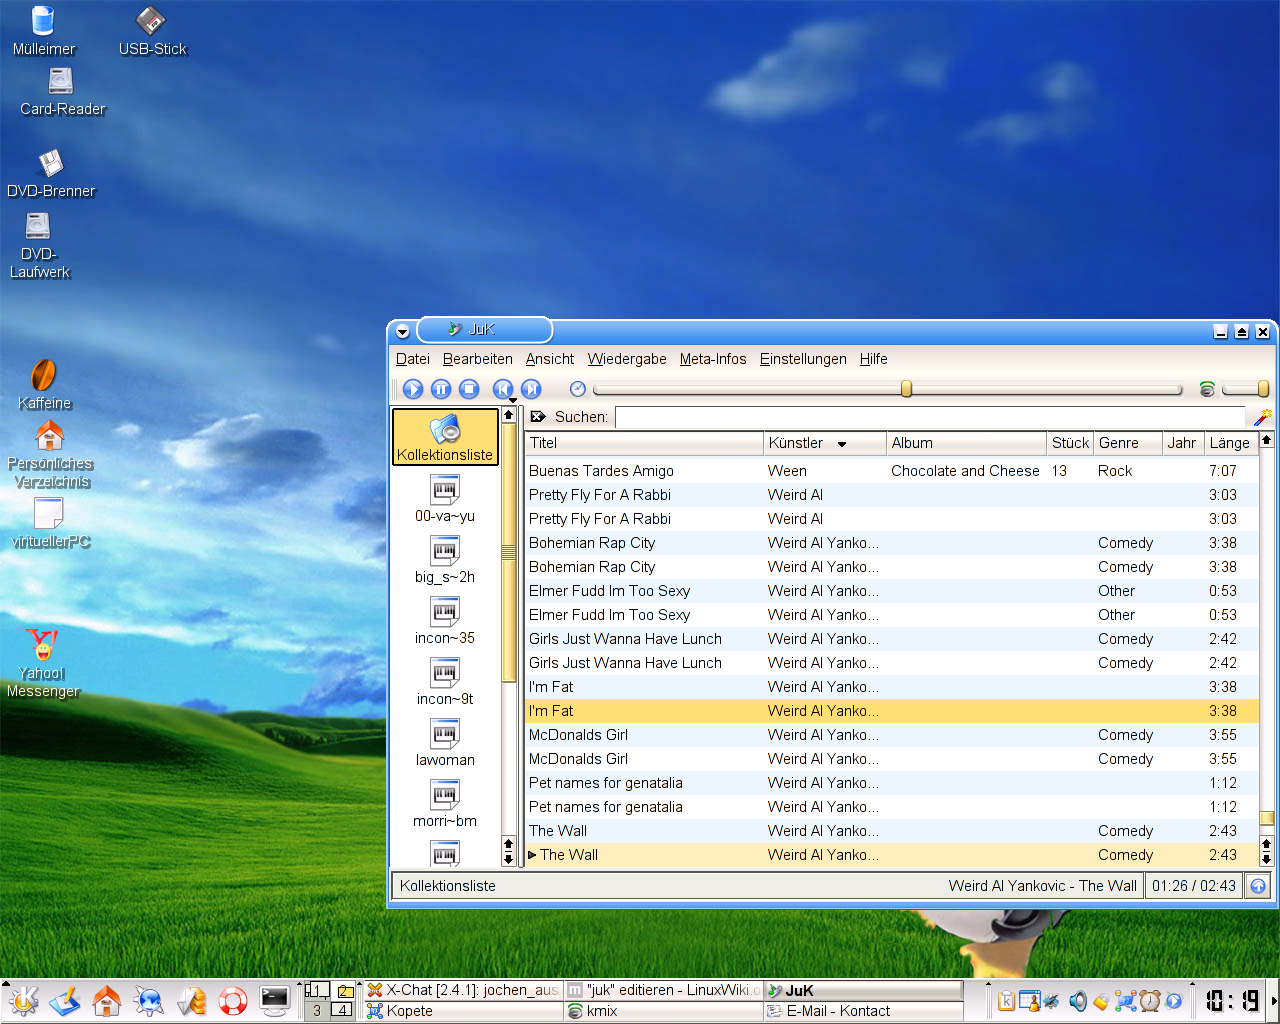Select the lawoman playlist
Viewport: 1280px width, 1024px height.
[445, 743]
